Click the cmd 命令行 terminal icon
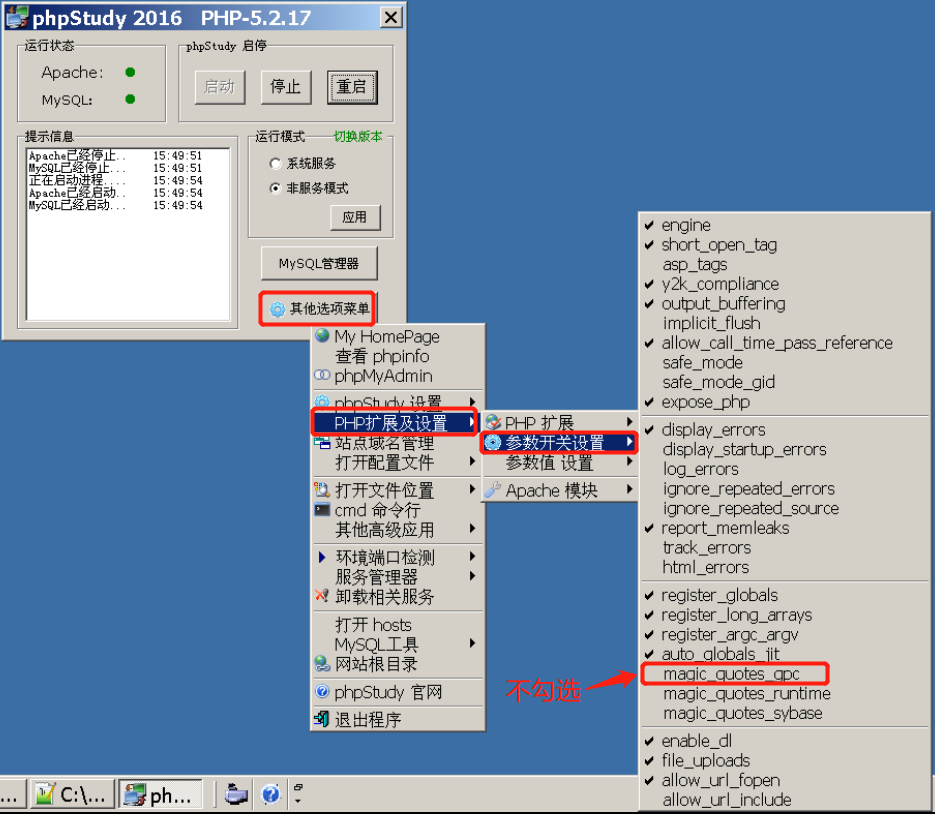 (x=322, y=510)
